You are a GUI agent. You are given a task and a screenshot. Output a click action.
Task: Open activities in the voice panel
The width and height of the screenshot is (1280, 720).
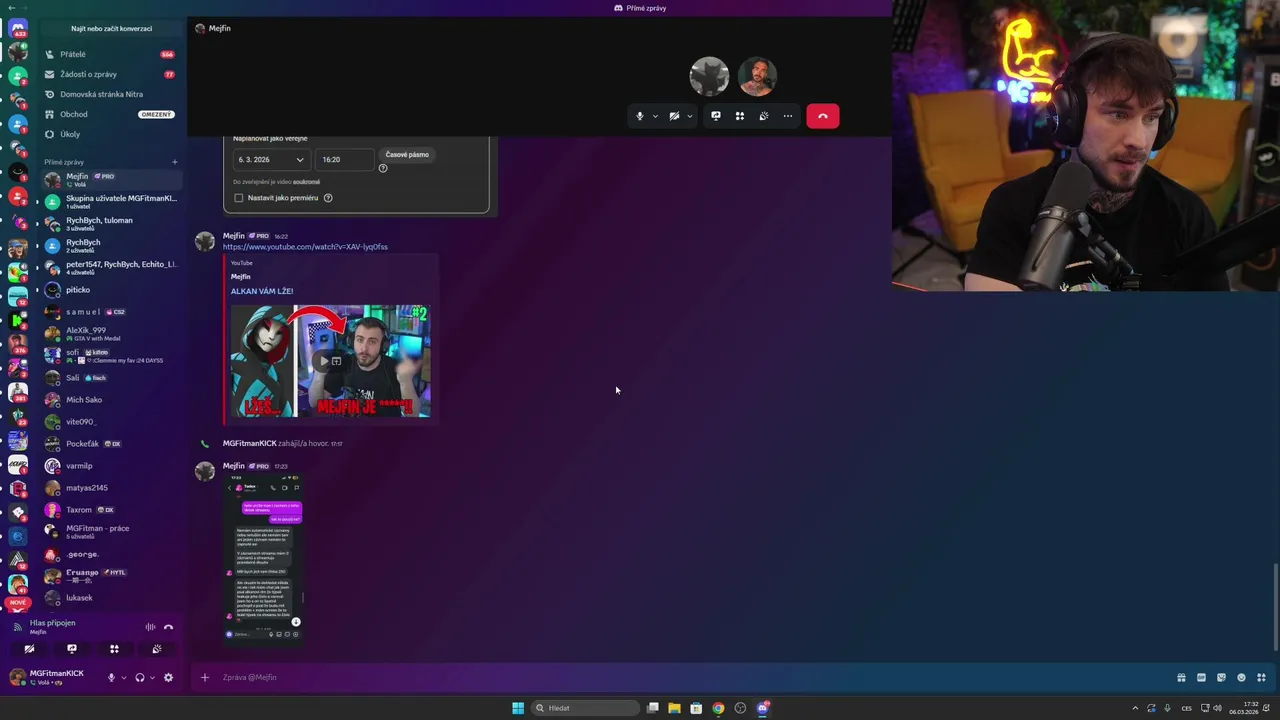pyautogui.click(x=114, y=649)
